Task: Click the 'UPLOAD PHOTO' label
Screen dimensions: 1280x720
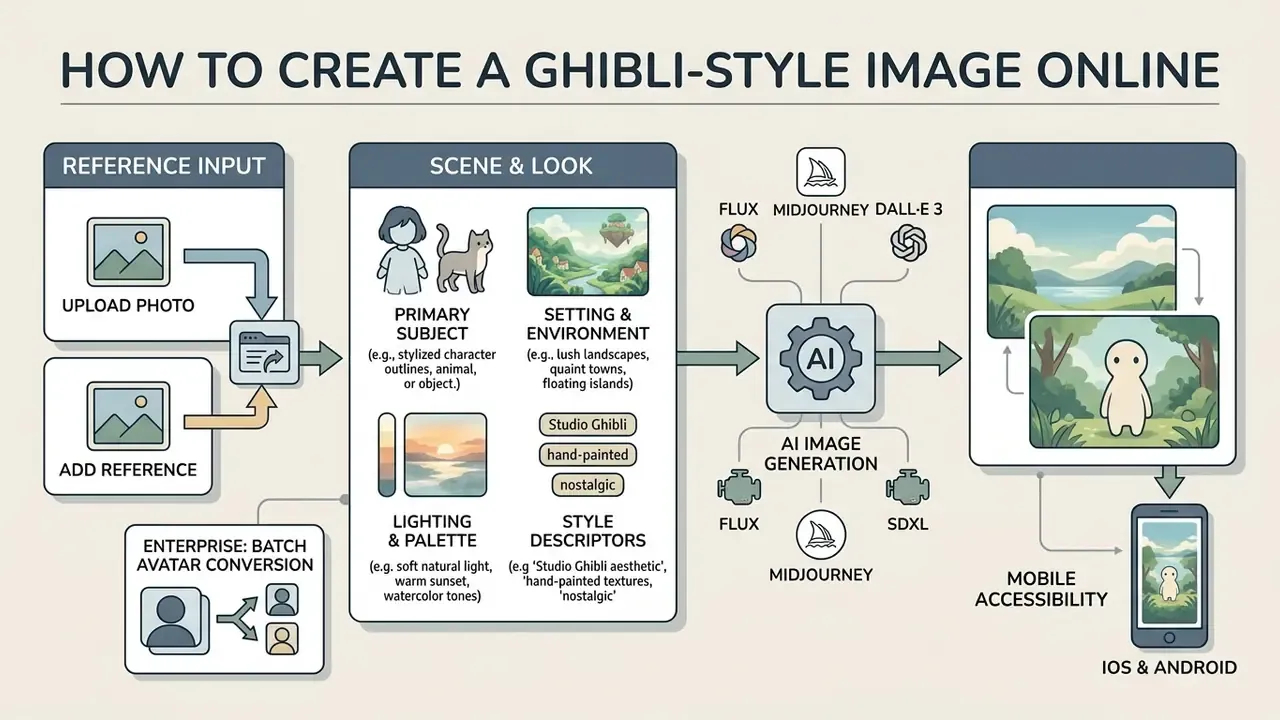Action: coord(127,304)
